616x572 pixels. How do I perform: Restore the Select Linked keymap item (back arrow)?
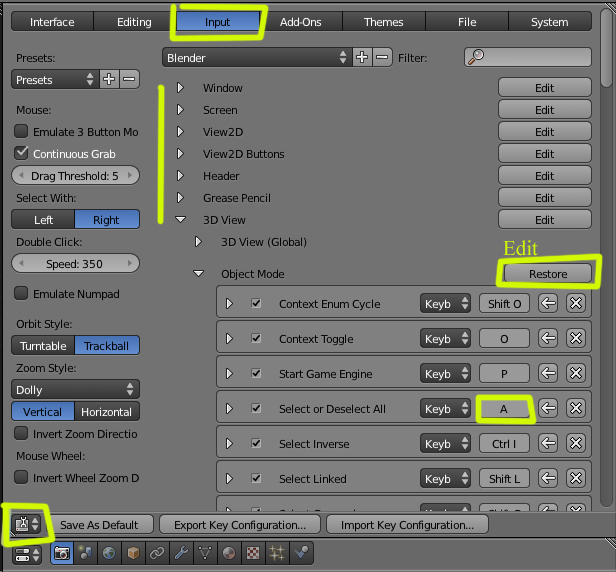coord(548,478)
